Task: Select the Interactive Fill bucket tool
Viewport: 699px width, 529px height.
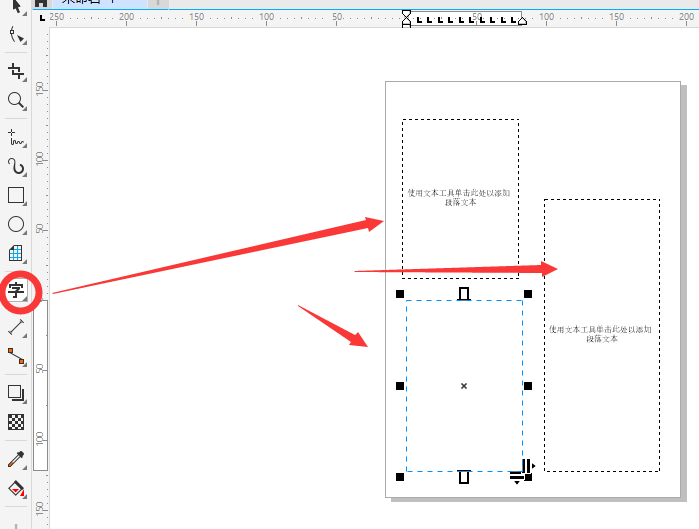Action: (x=16, y=489)
